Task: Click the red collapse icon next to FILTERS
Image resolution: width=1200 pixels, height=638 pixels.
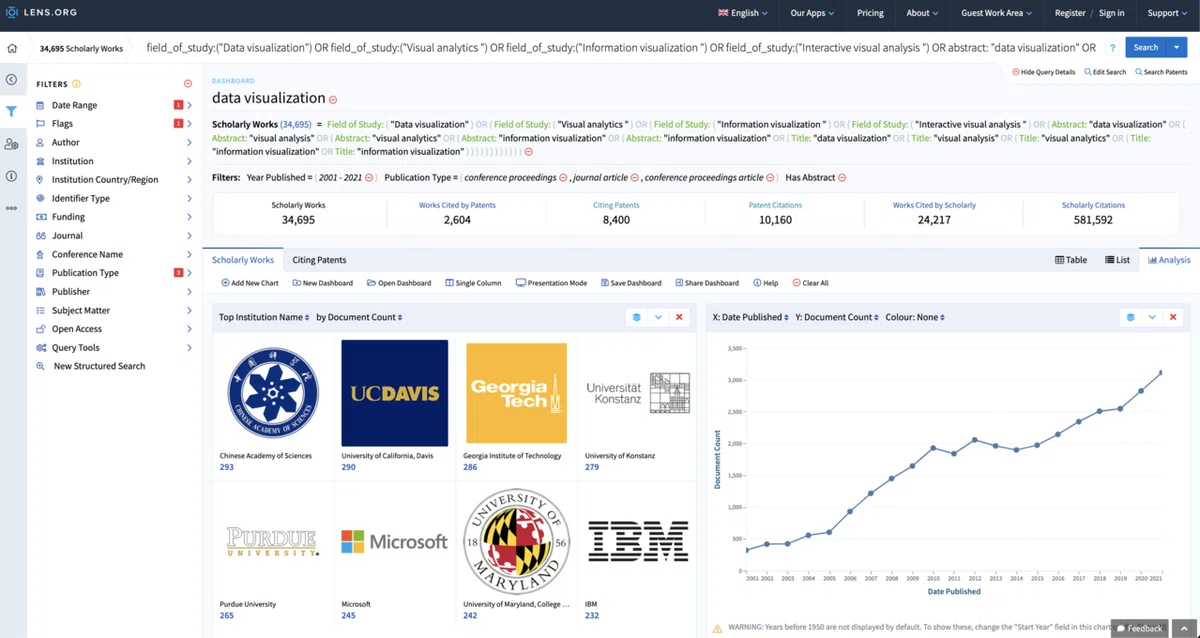Action: click(x=188, y=84)
